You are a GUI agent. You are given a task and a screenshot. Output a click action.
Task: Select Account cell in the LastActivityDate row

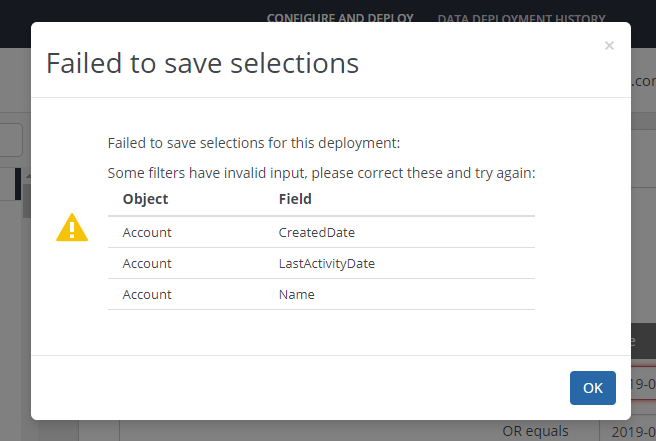click(147, 263)
